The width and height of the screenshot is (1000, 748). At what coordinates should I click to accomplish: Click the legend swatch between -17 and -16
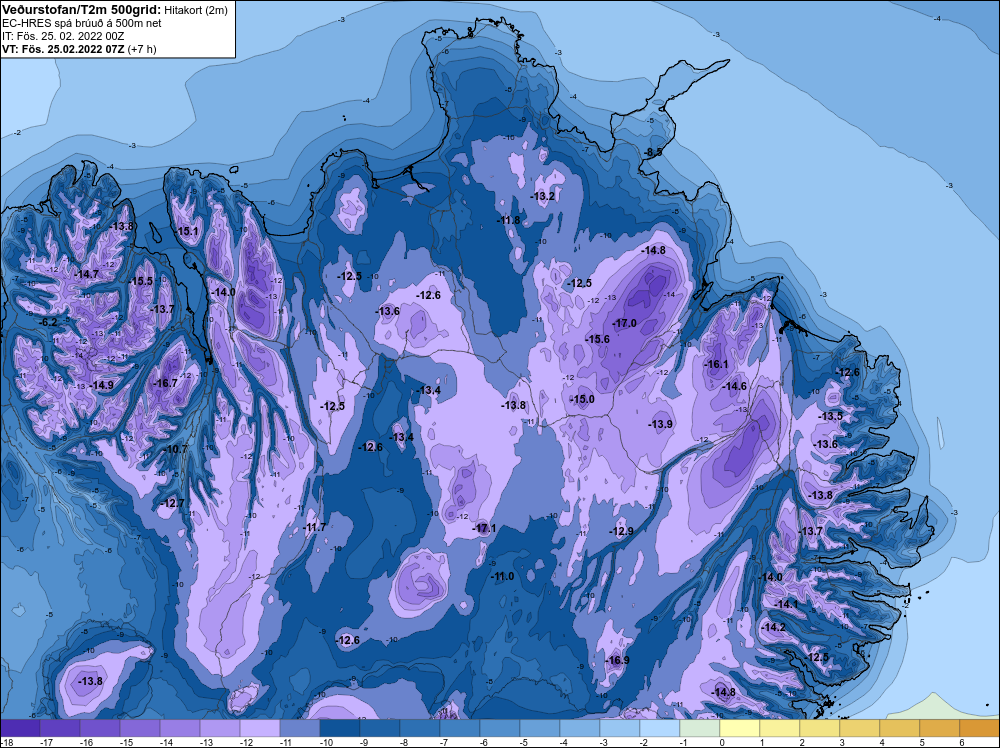[x=60, y=728]
